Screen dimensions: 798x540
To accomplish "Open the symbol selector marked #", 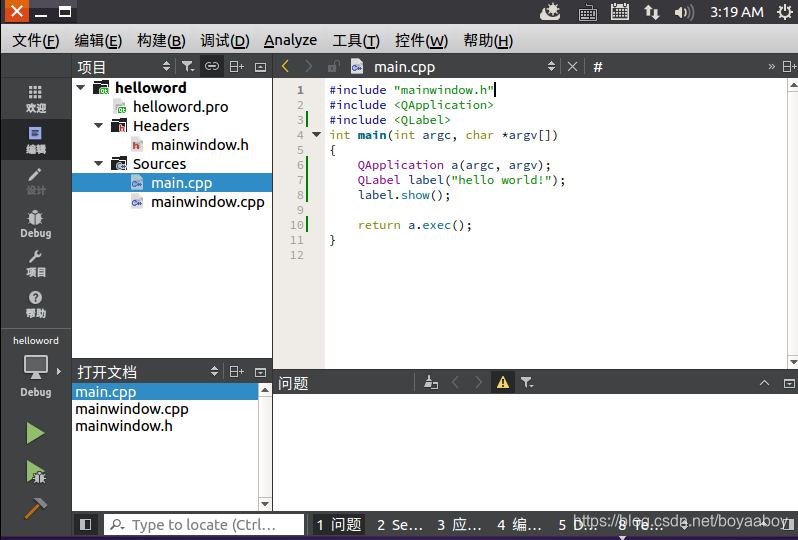I will (x=598, y=67).
